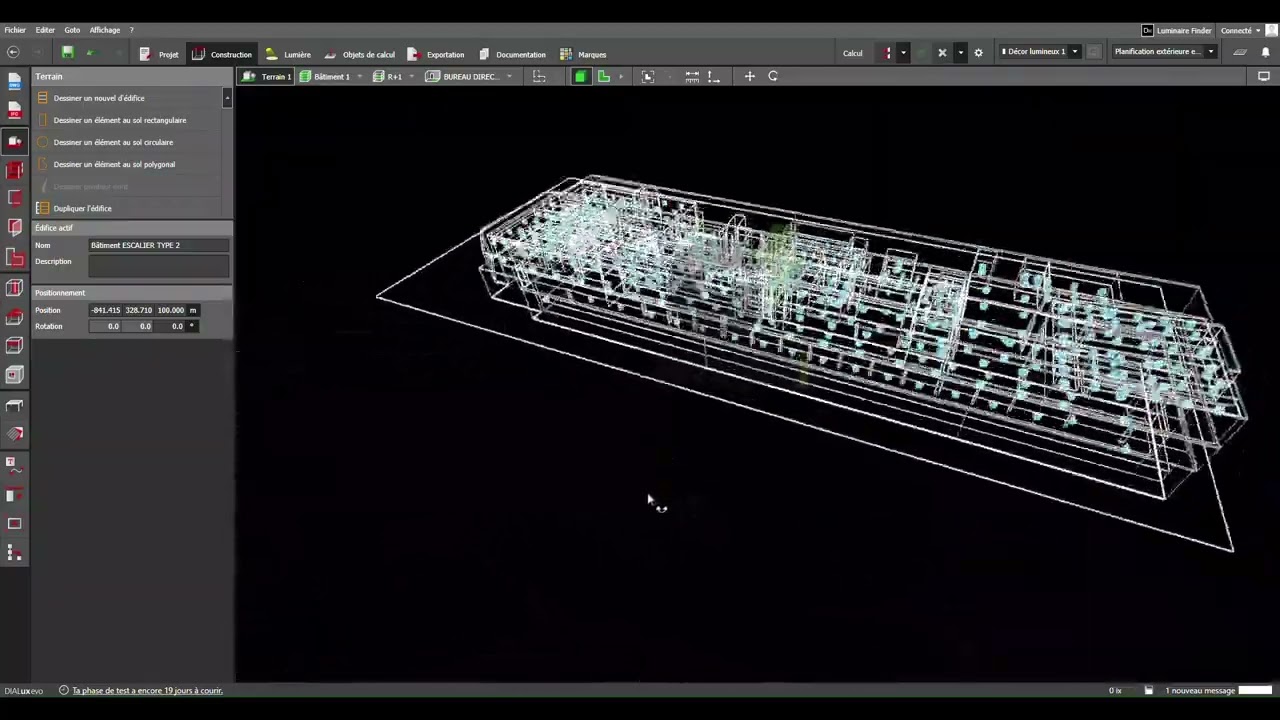The height and width of the screenshot is (720, 1280).
Task: Click the rotate view icon
Action: (x=773, y=76)
